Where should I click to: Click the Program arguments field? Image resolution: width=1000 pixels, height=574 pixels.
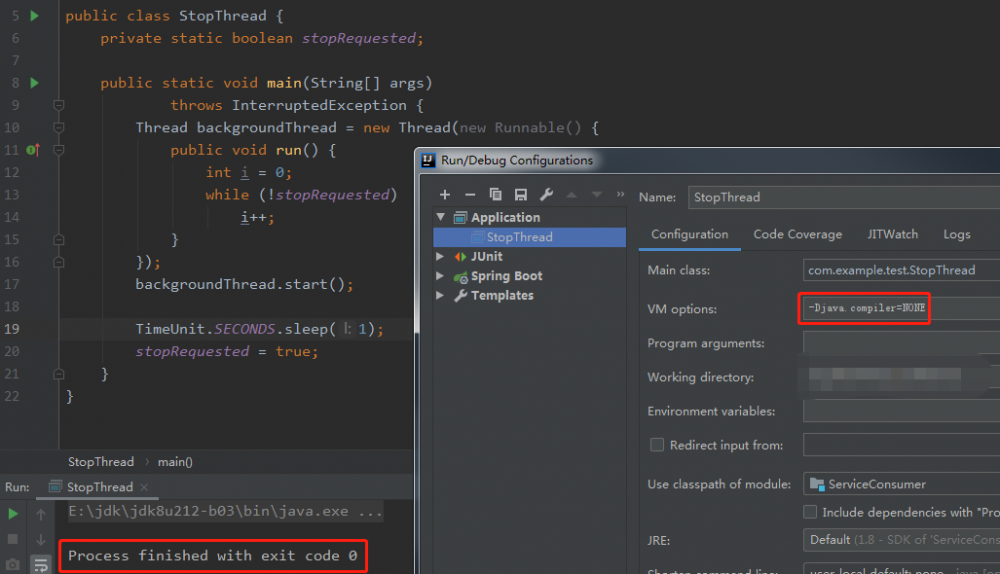click(x=901, y=342)
